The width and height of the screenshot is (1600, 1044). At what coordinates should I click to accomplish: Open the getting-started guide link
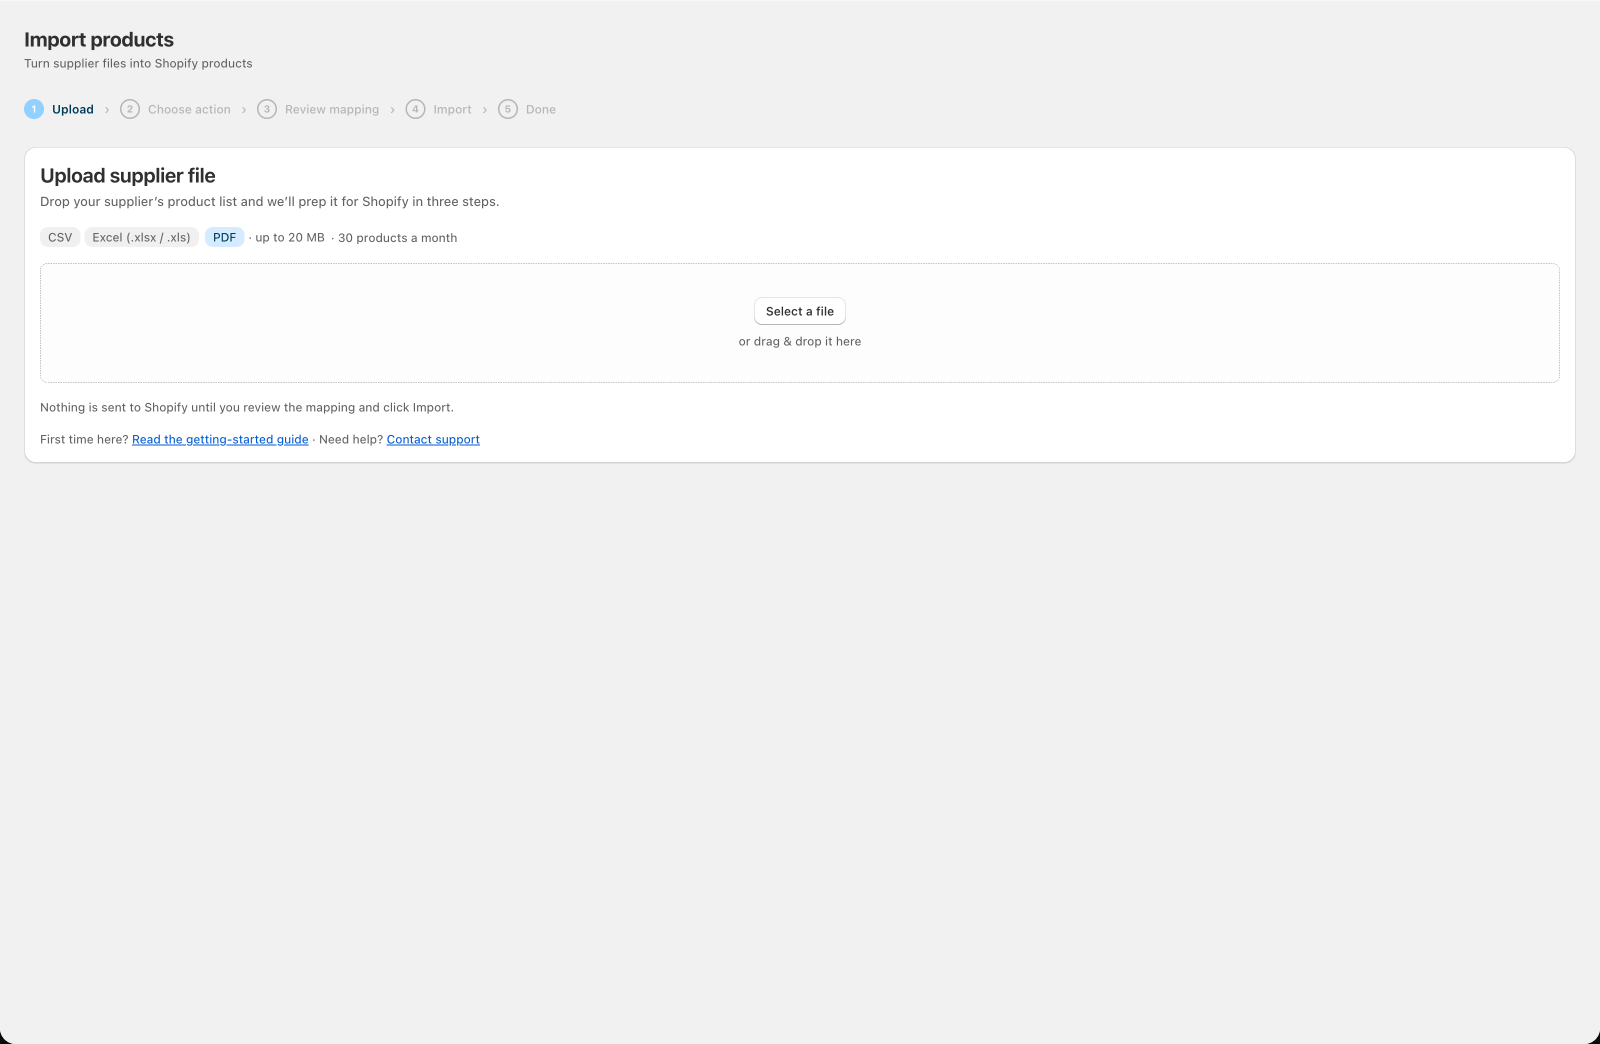pyautogui.click(x=220, y=440)
